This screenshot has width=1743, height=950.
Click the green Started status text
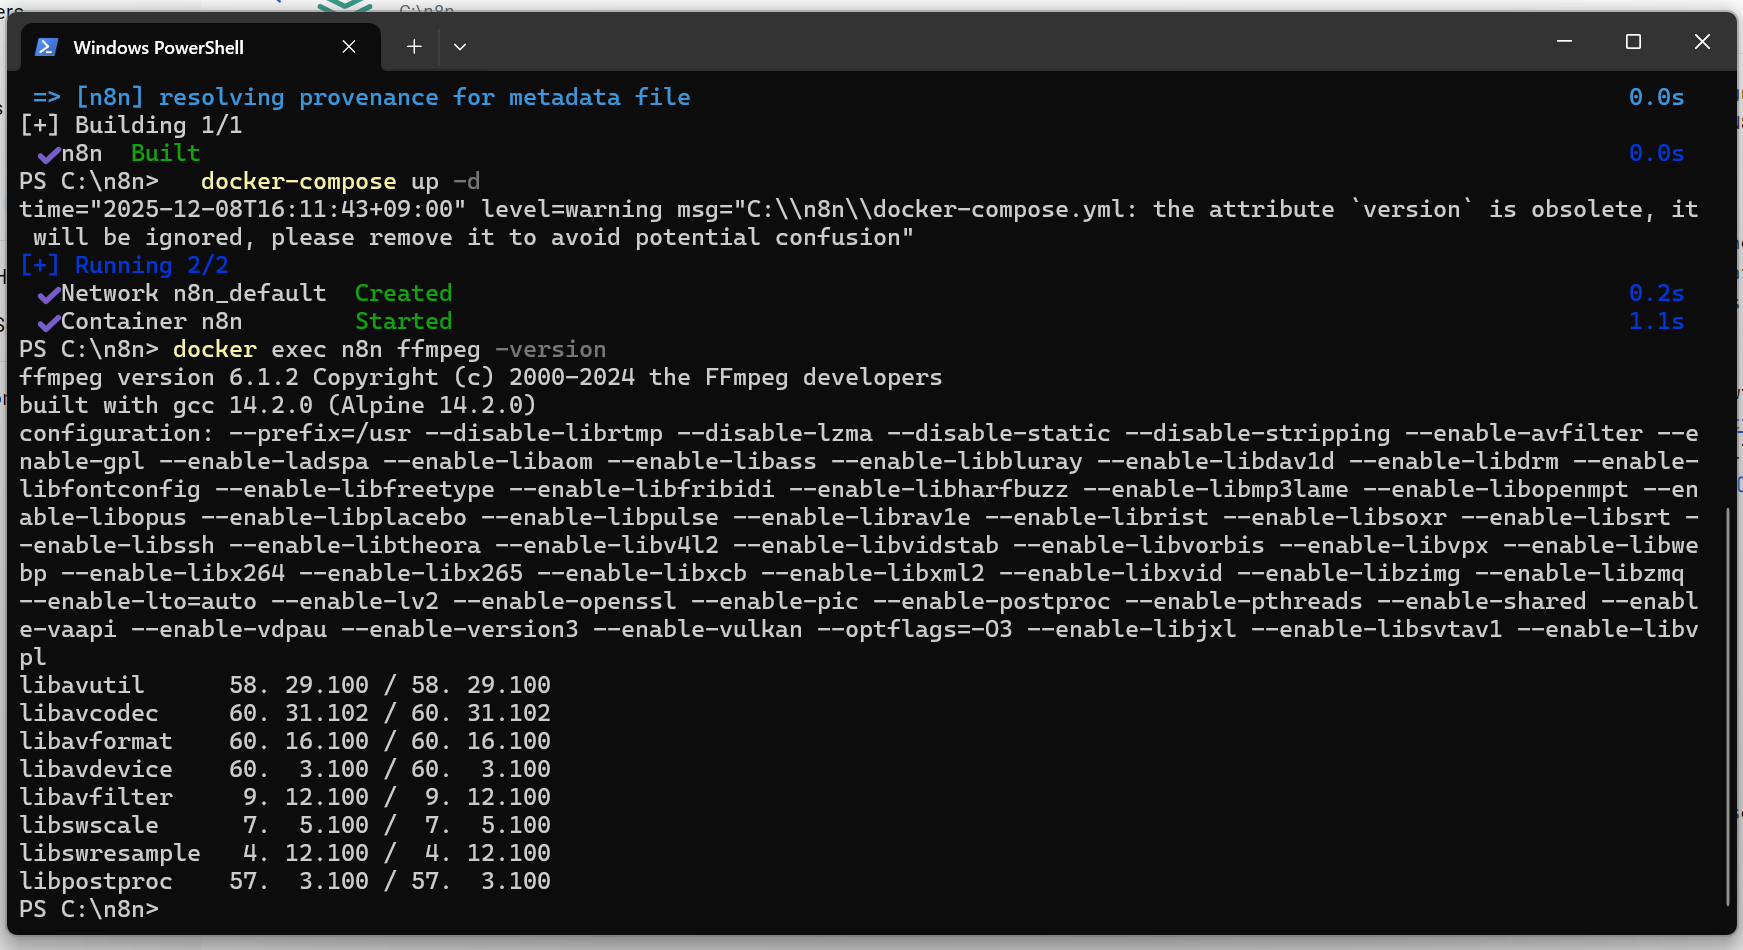pyautogui.click(x=403, y=321)
